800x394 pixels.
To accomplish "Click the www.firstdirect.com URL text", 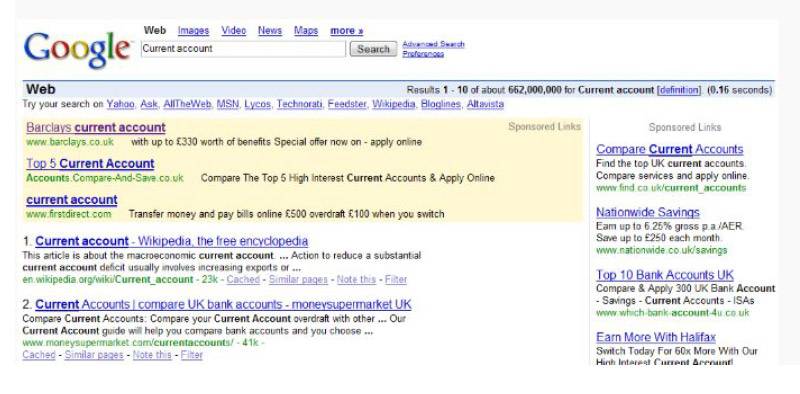I will tap(68, 214).
